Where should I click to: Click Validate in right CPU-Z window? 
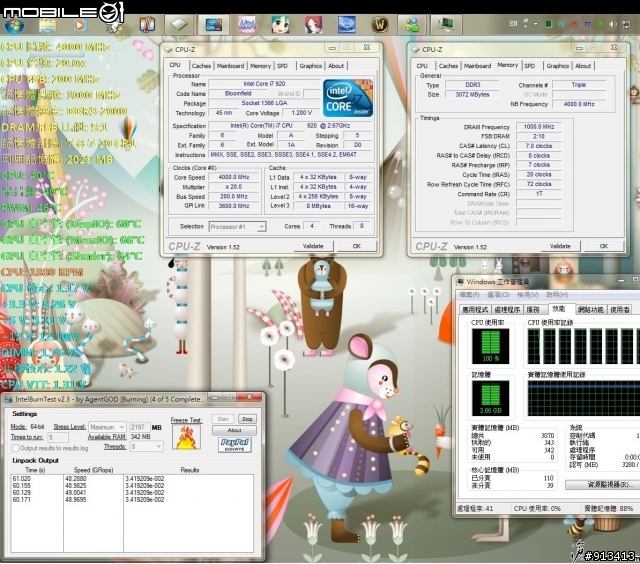coord(560,246)
